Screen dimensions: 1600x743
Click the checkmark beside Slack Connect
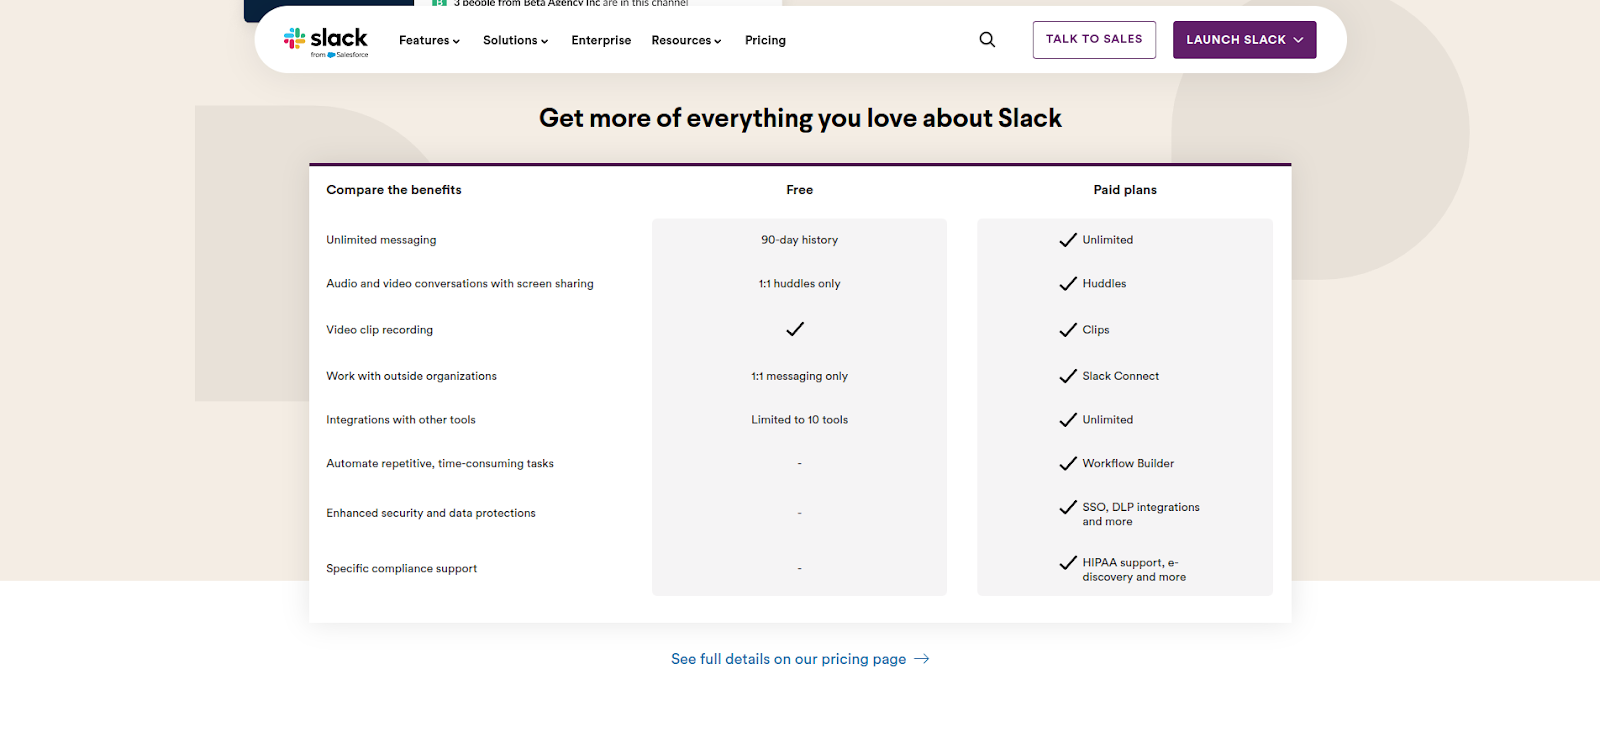(1068, 376)
